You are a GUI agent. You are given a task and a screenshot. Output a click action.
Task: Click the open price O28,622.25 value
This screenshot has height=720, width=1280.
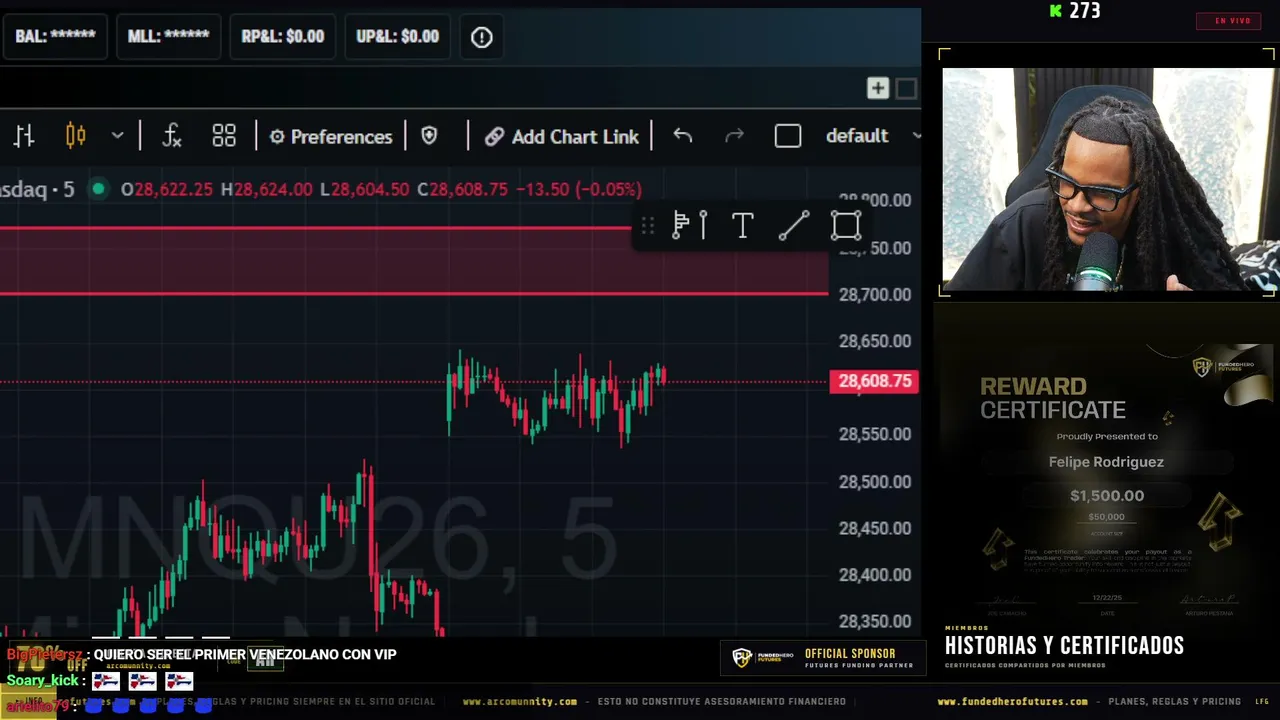[167, 189]
